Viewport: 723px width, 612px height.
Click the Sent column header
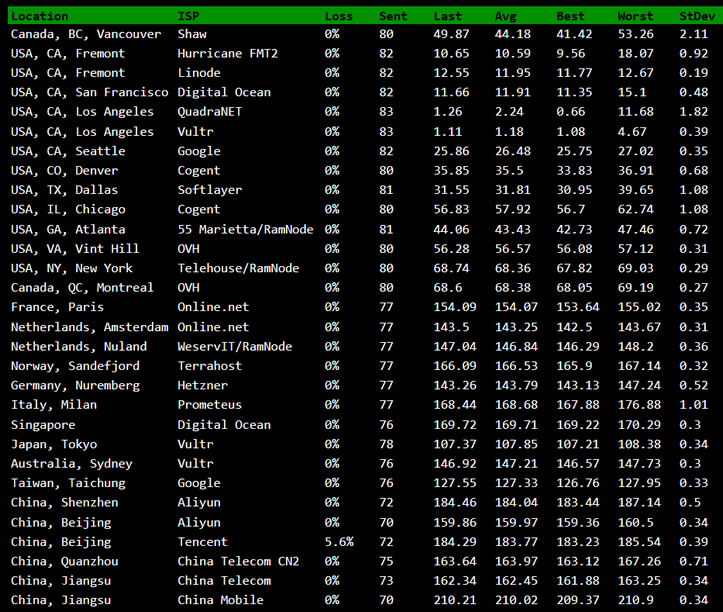393,16
